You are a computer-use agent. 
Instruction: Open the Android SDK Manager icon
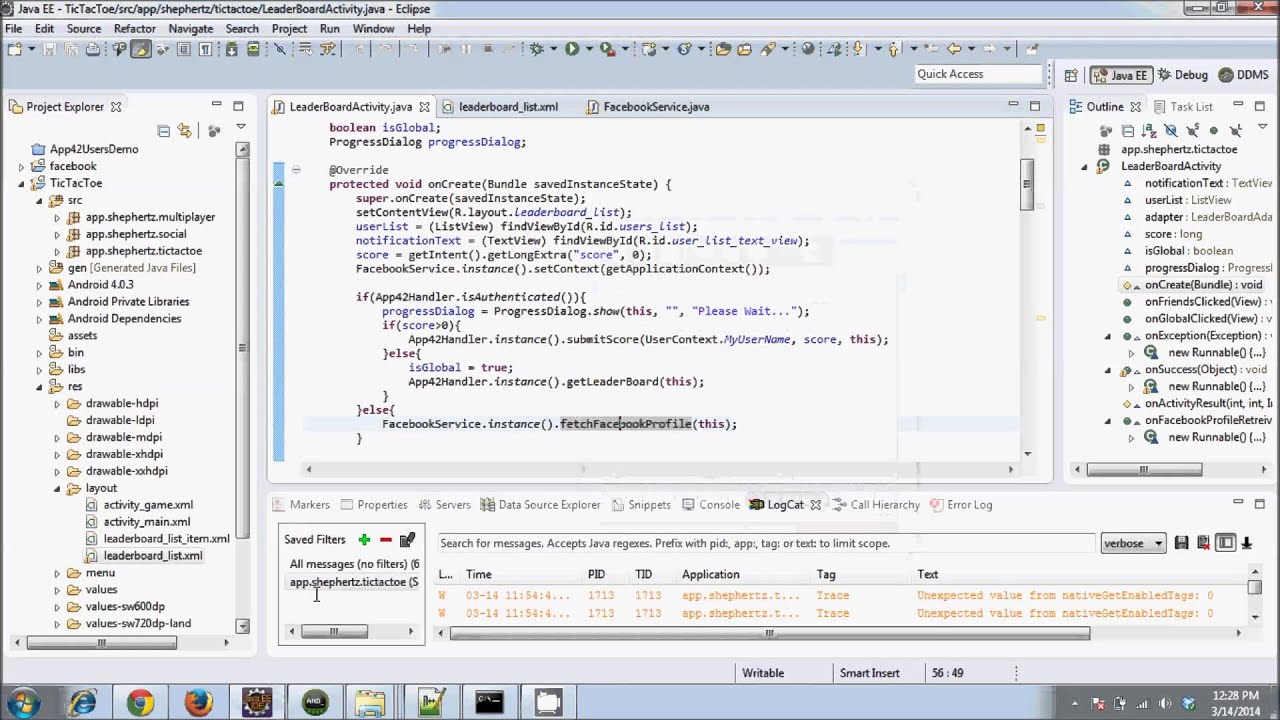pos(231,49)
